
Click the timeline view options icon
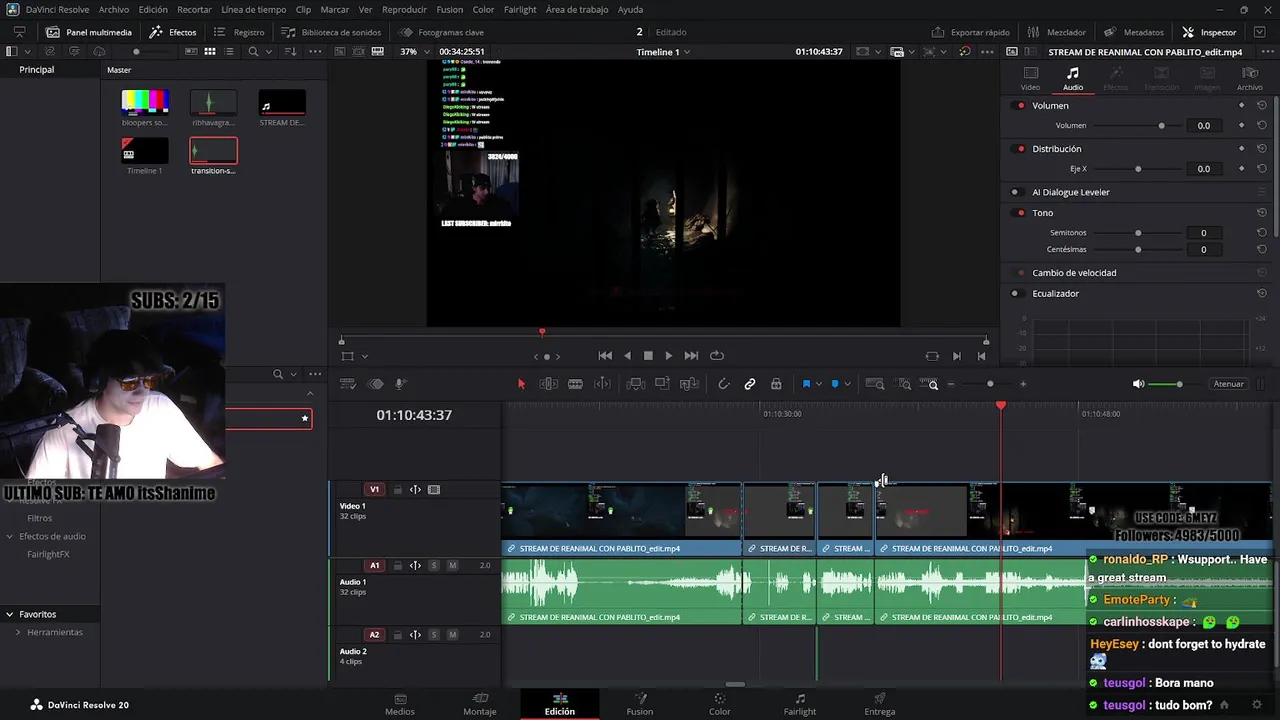tap(348, 384)
